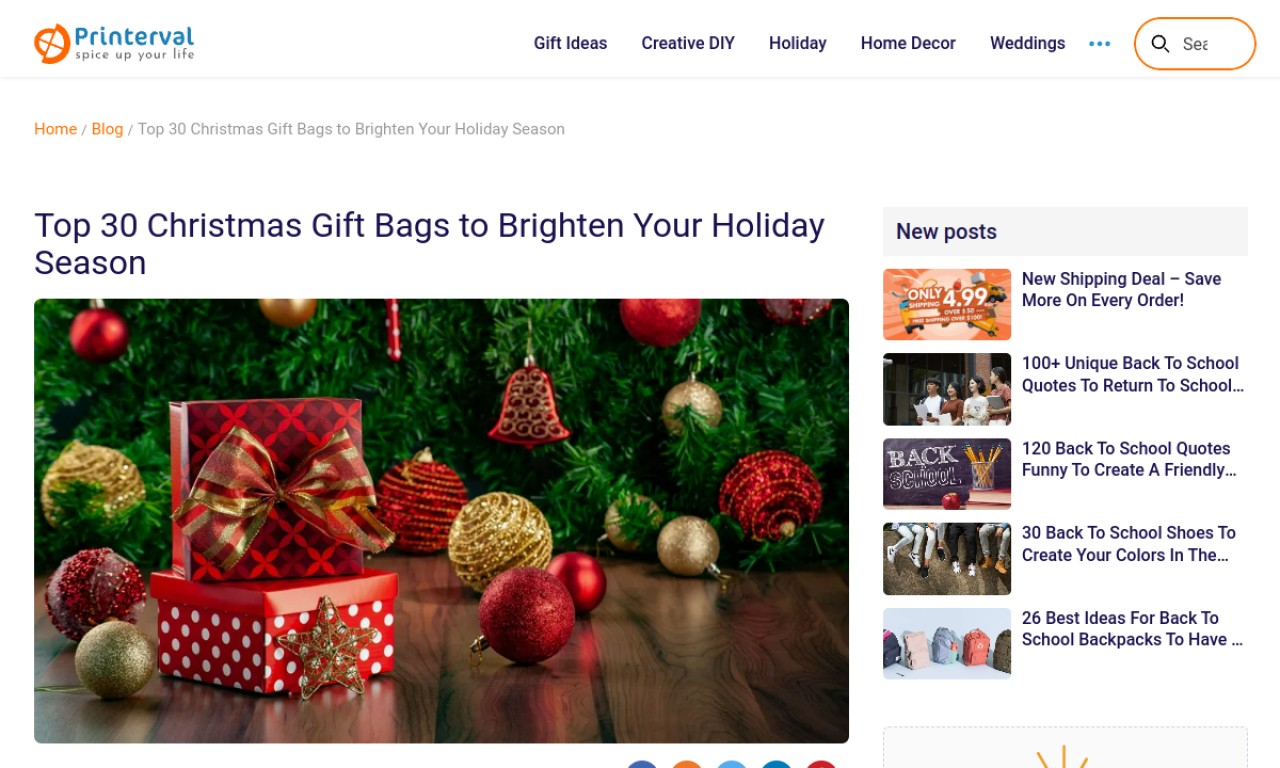Viewport: 1280px width, 768px height.
Task: Click the Back to School chalkboard thumbnail
Action: tap(947, 474)
